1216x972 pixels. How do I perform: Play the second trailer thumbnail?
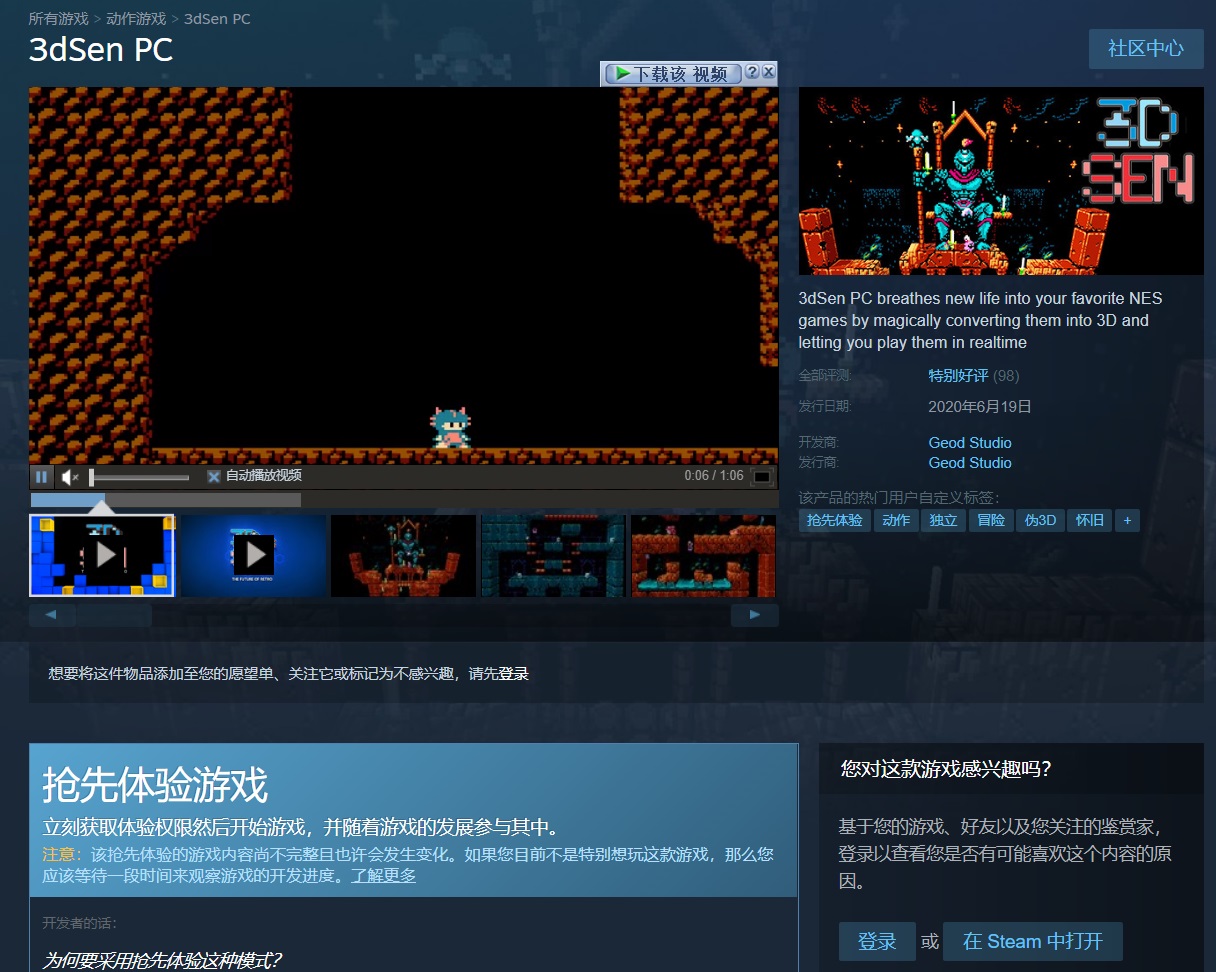pos(253,556)
